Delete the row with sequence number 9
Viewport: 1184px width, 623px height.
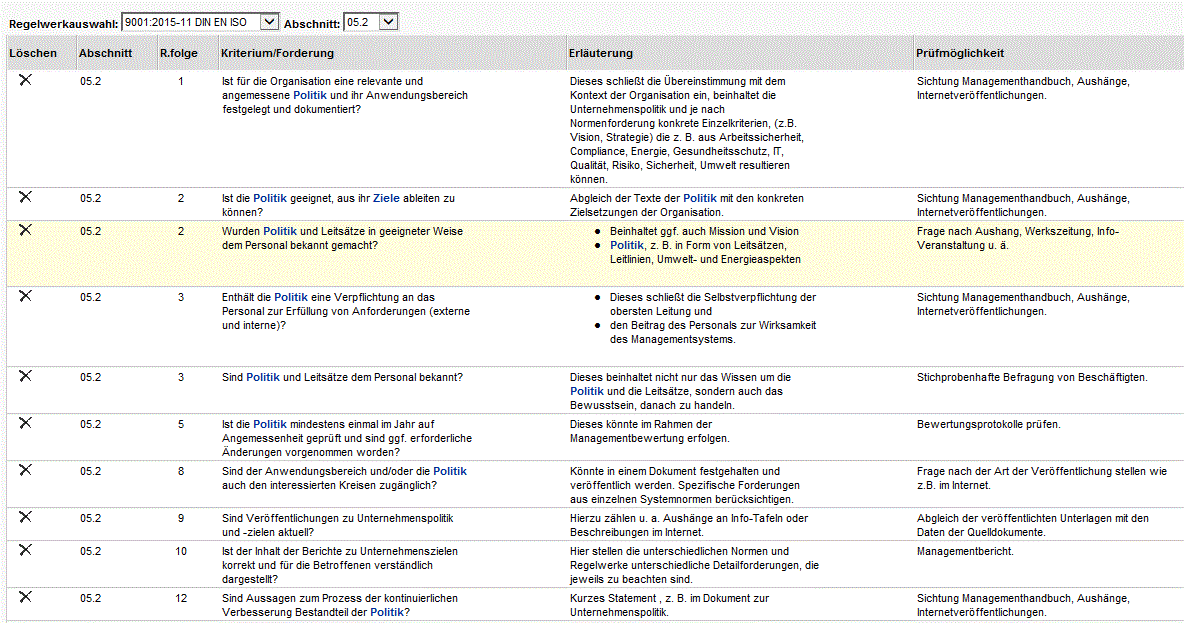click(x=25, y=517)
